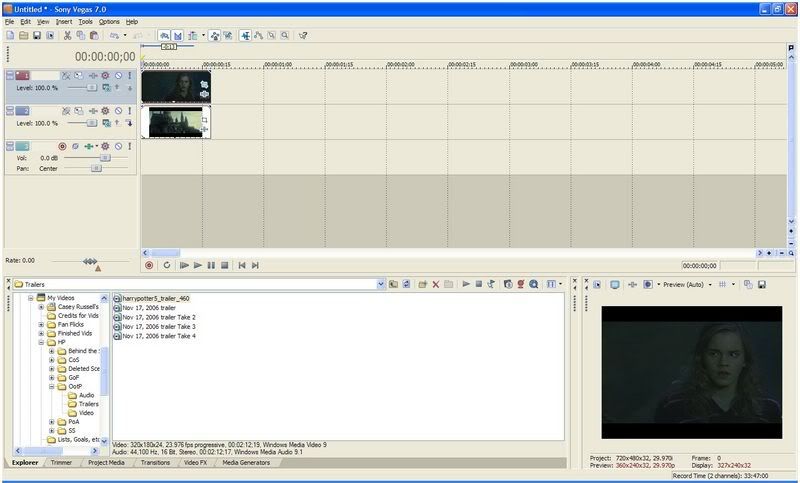Open project Properties from the toolbar
Viewport: 800px width, 483px height.
(50, 35)
